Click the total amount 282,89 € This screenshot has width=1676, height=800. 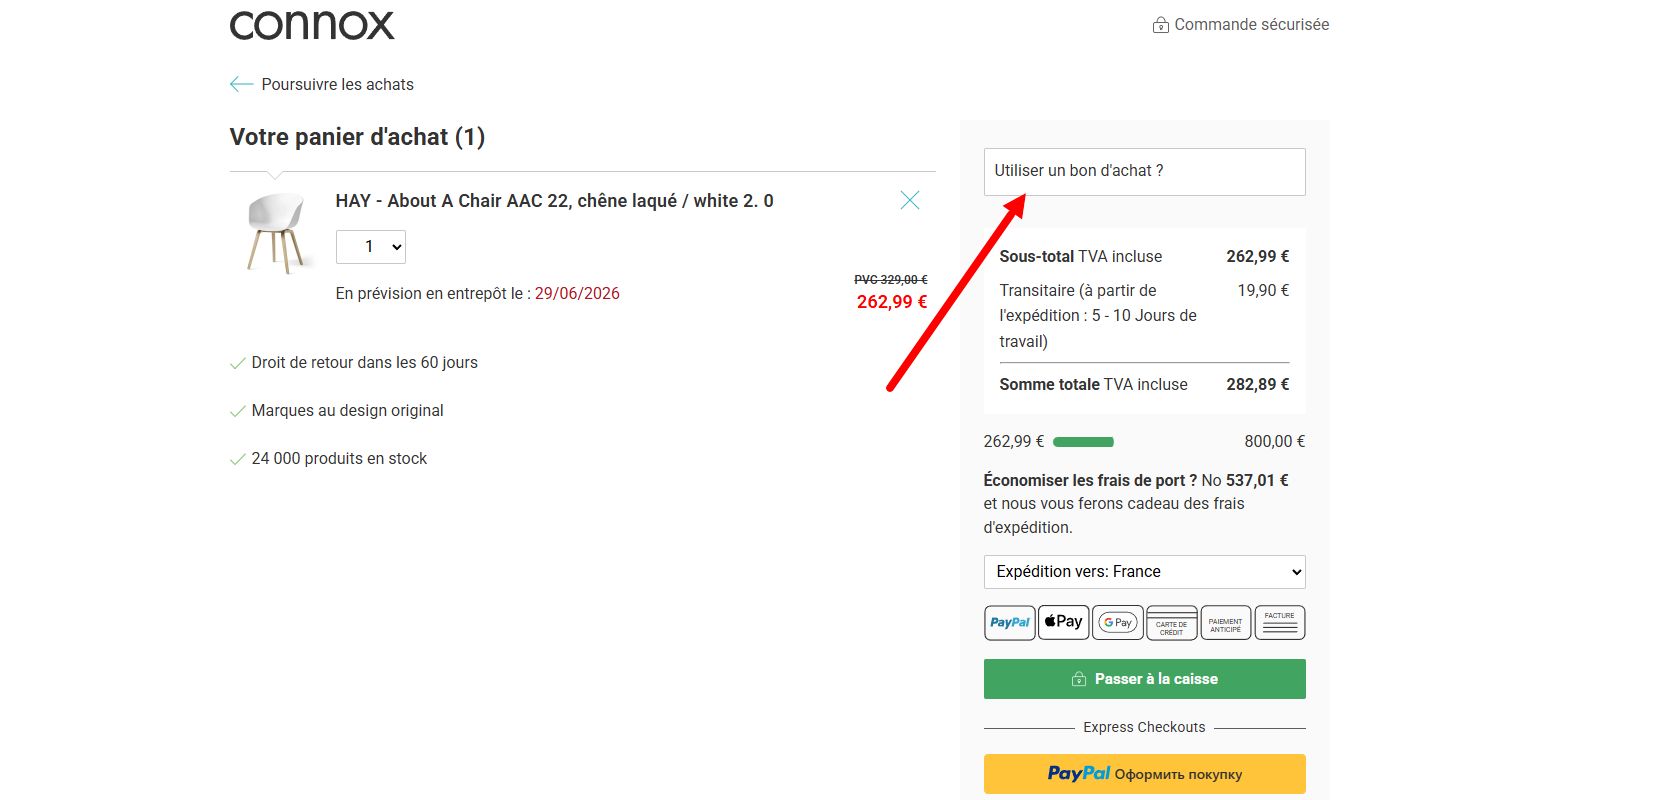tap(1258, 385)
